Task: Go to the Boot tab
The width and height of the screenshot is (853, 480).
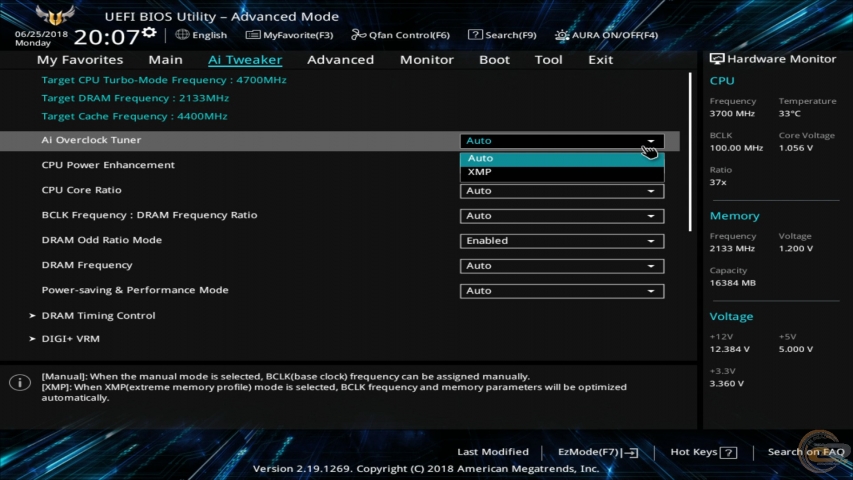Action: click(494, 59)
